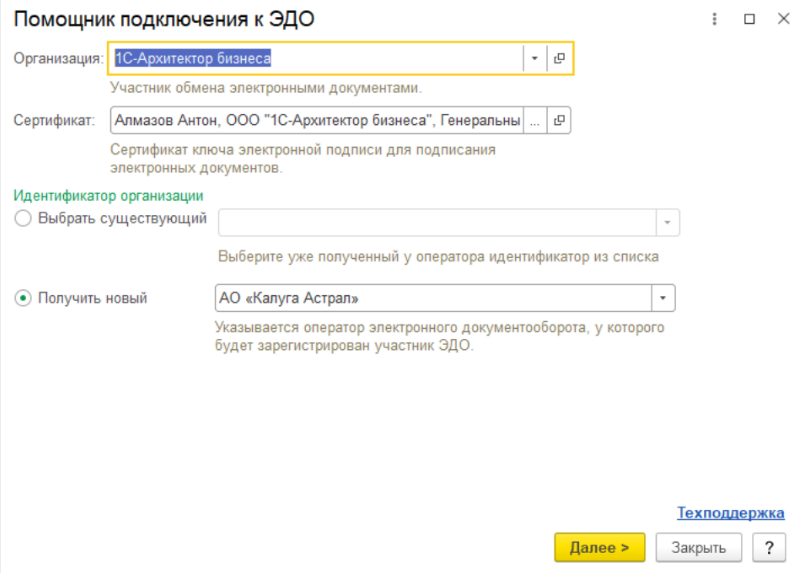Select the Выбрать существующий radio button
The width and height of the screenshot is (802, 573).
(23, 218)
